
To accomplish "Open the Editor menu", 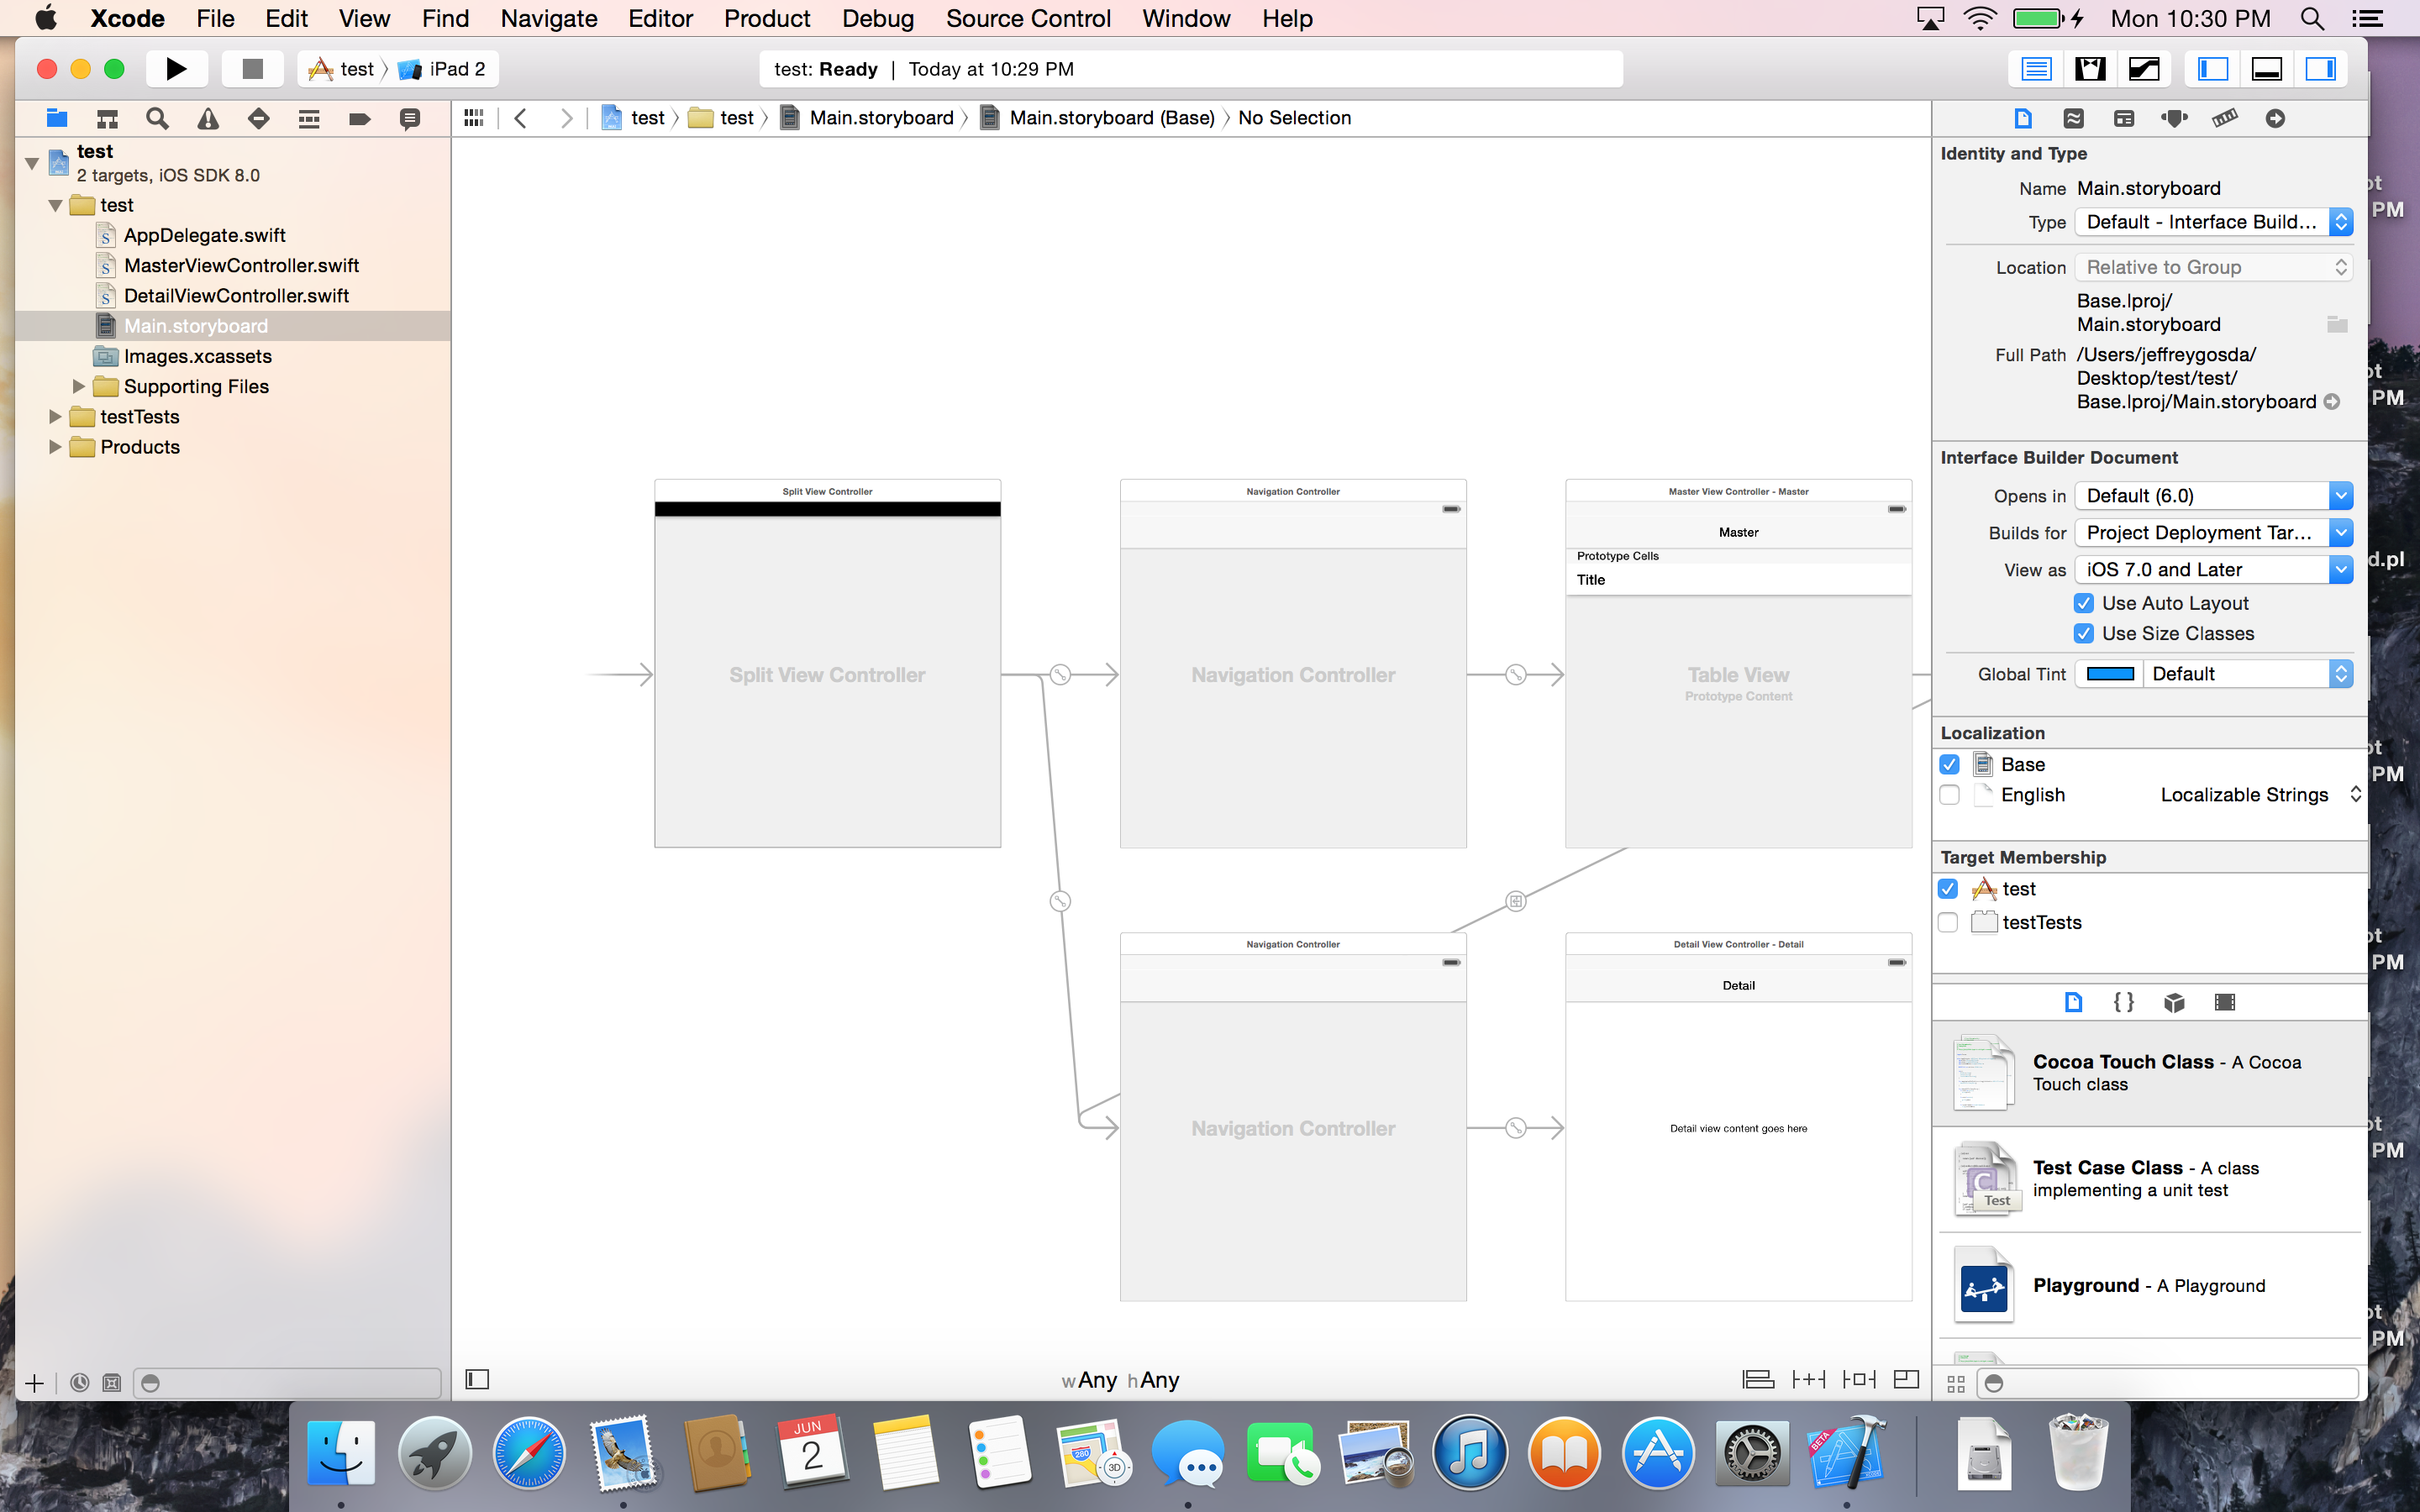I will (x=660, y=18).
